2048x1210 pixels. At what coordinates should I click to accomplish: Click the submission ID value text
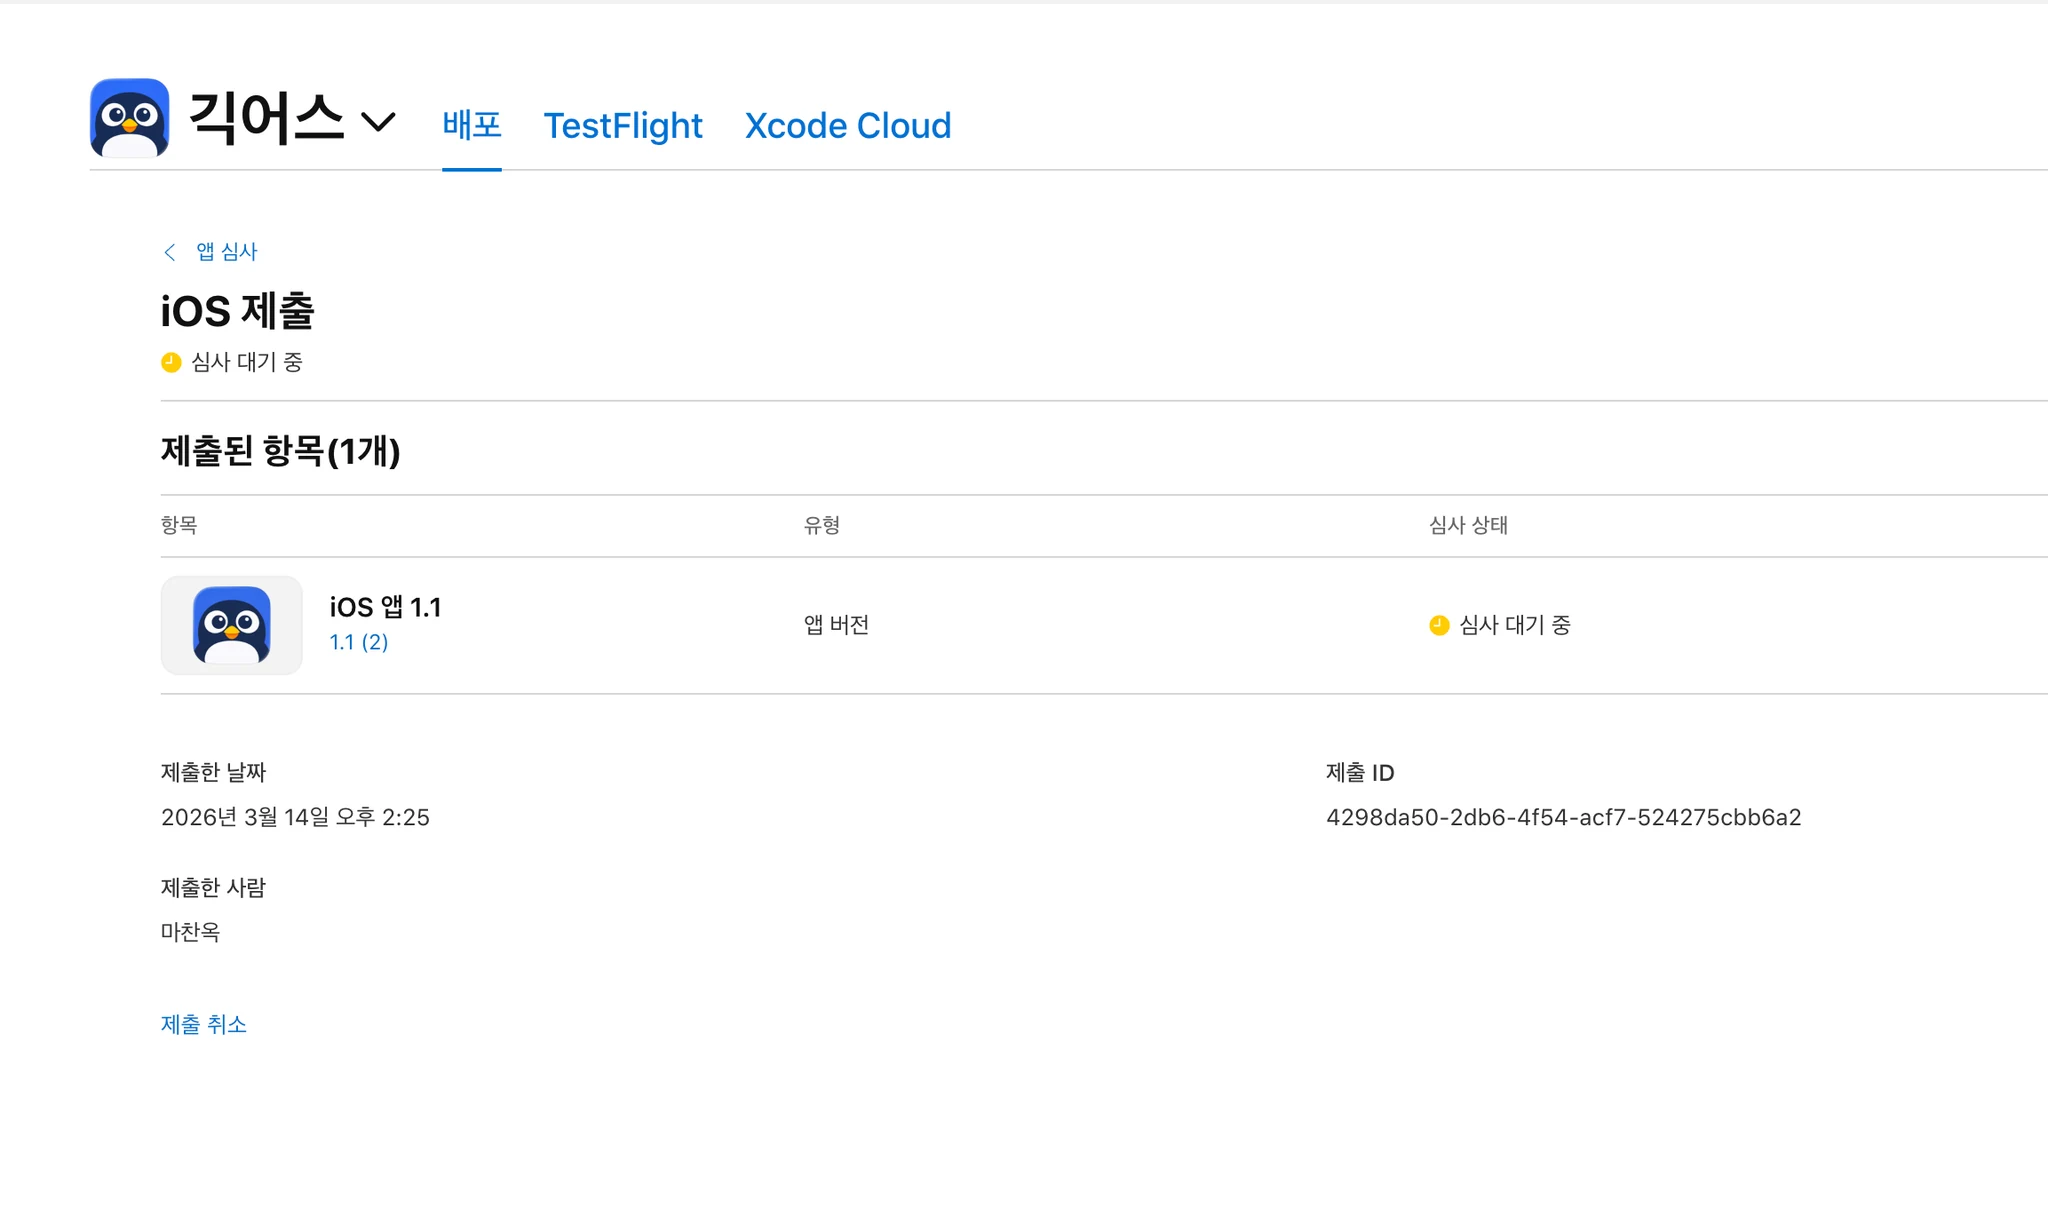pos(1563,817)
